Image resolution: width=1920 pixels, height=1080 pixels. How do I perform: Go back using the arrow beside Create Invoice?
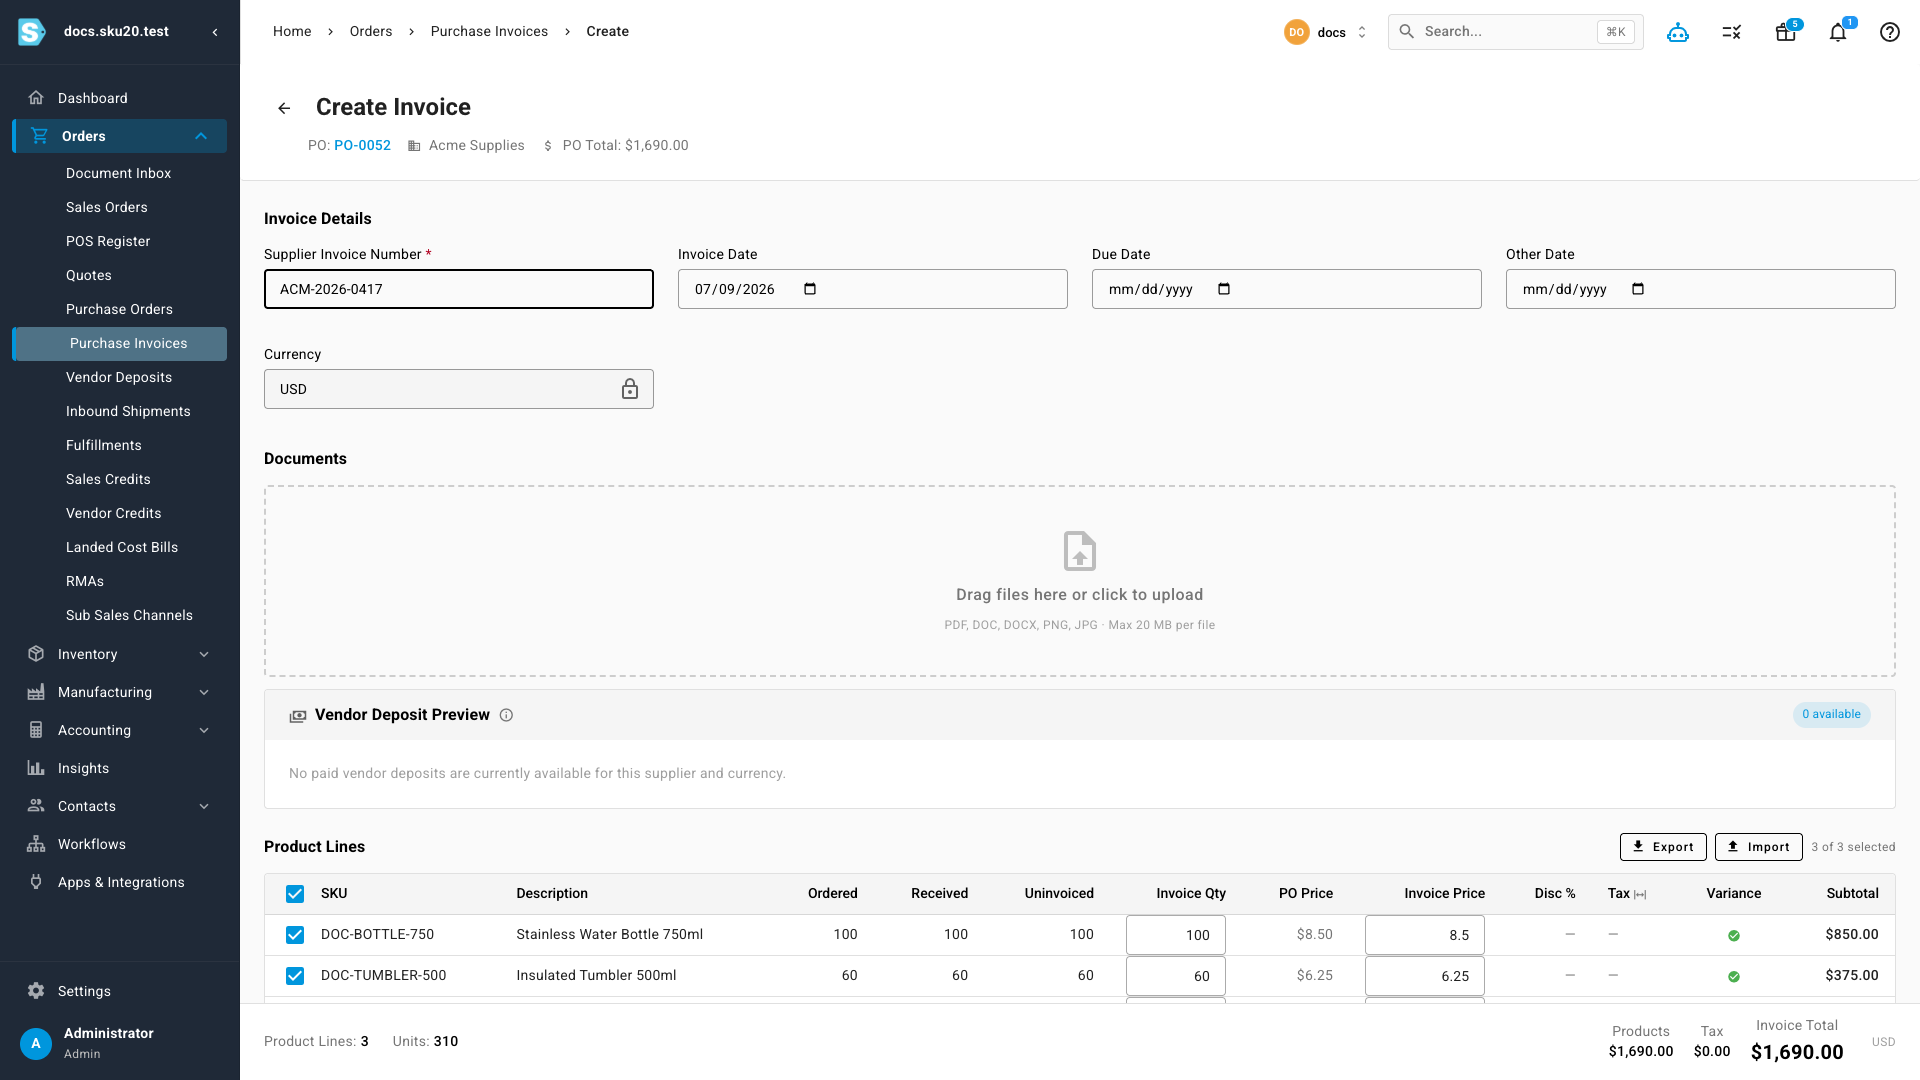pos(284,108)
